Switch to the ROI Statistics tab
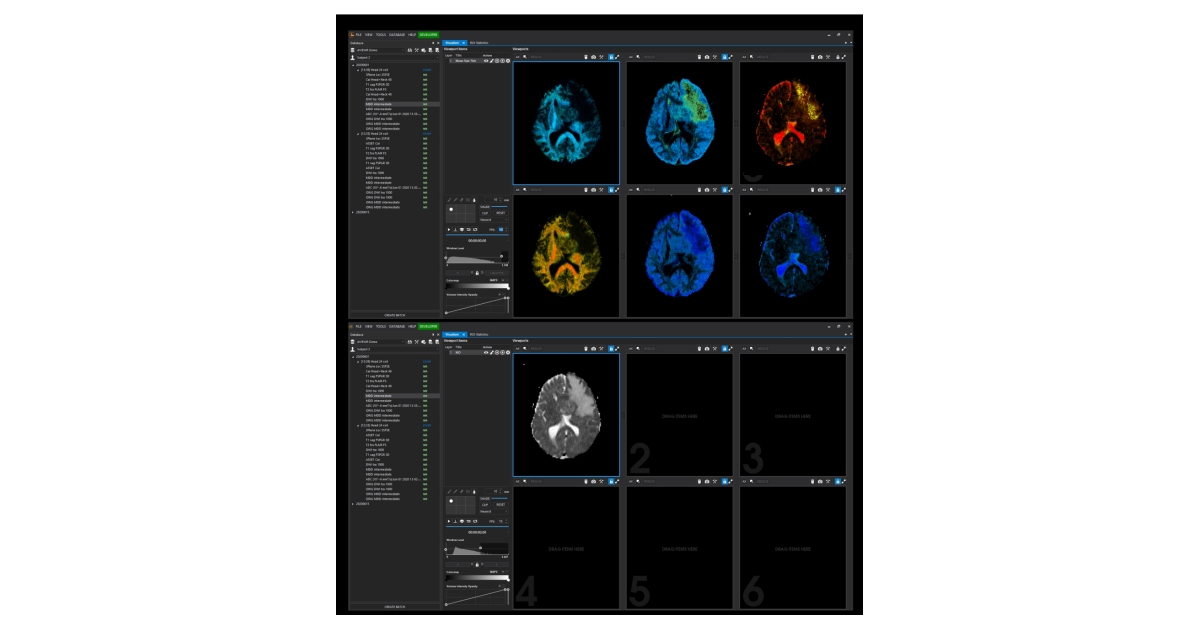The image size is (1200, 627). (x=479, y=43)
